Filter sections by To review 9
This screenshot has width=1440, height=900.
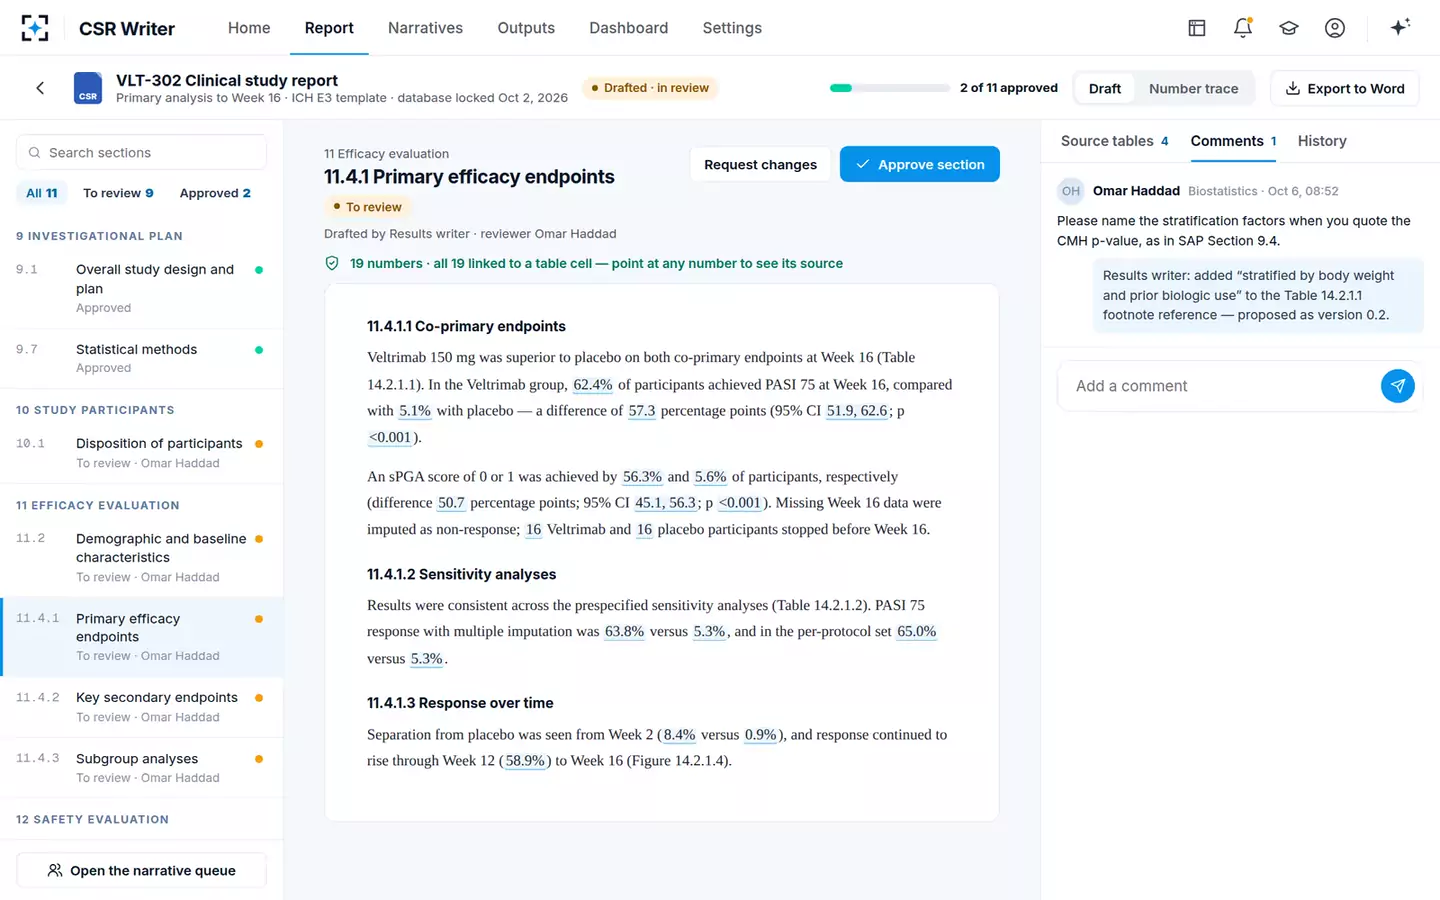click(x=118, y=193)
